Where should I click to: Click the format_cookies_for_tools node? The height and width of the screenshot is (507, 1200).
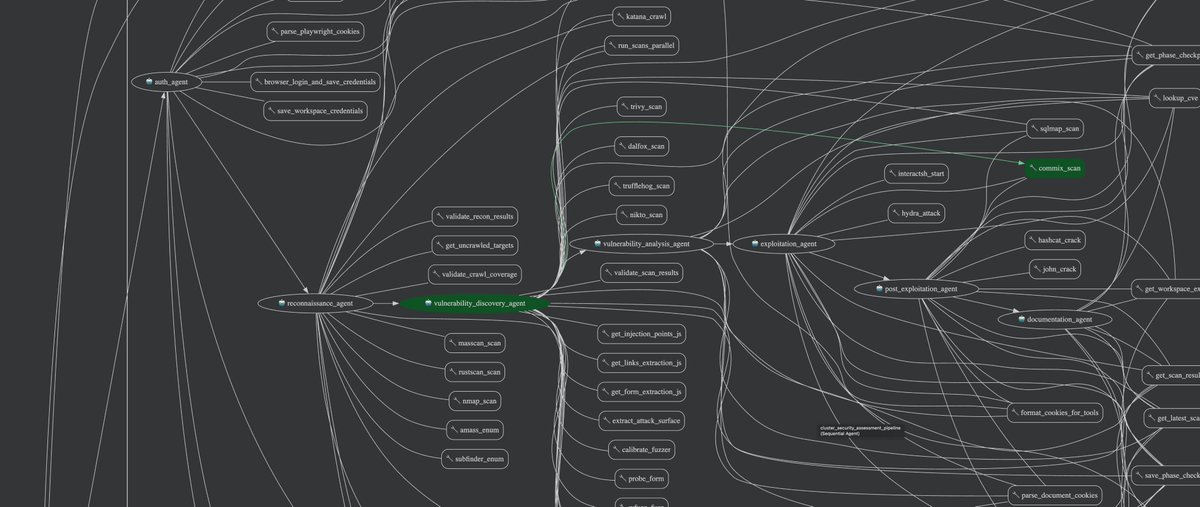1055,412
